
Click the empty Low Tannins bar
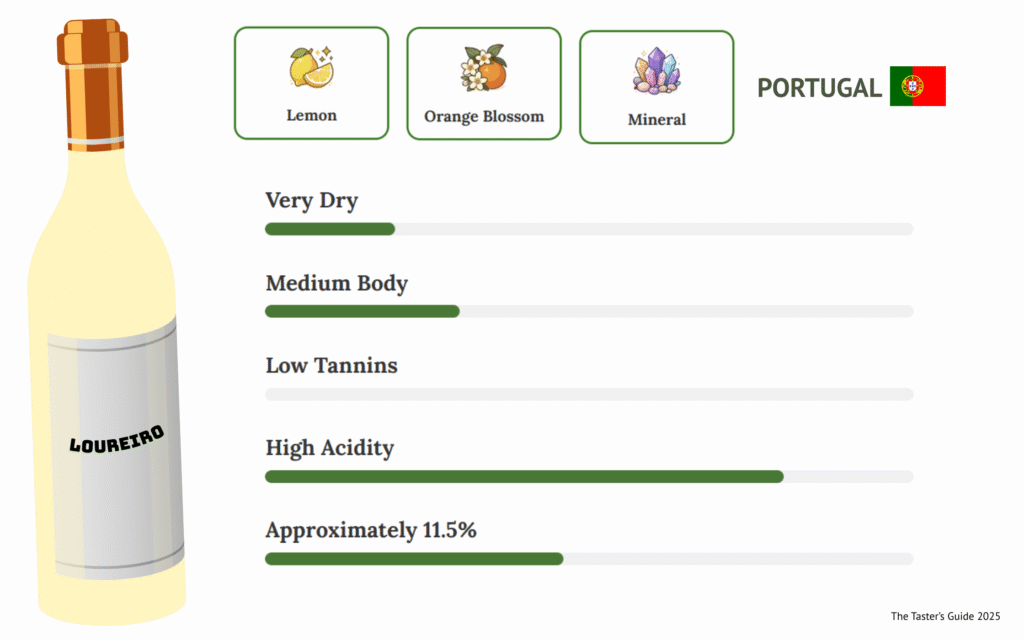[x=588, y=394]
